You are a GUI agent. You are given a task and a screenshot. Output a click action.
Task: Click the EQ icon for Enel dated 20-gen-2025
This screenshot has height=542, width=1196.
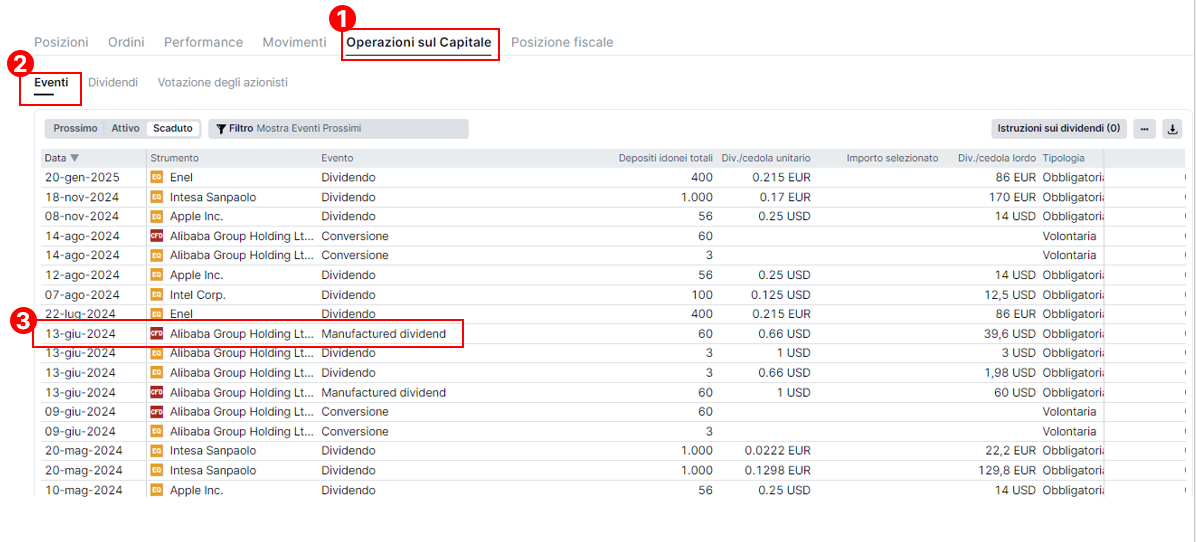[156, 177]
